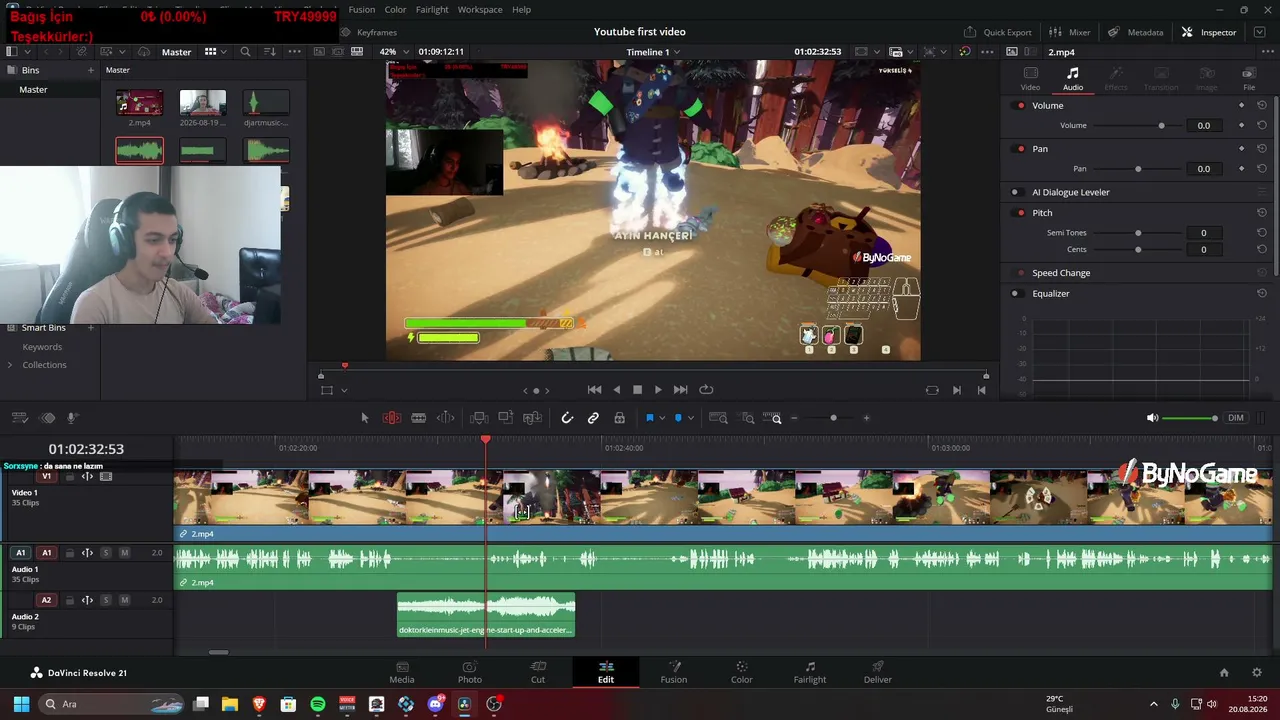Switch to the Fusion page
The image size is (1280, 720).
click(x=674, y=672)
